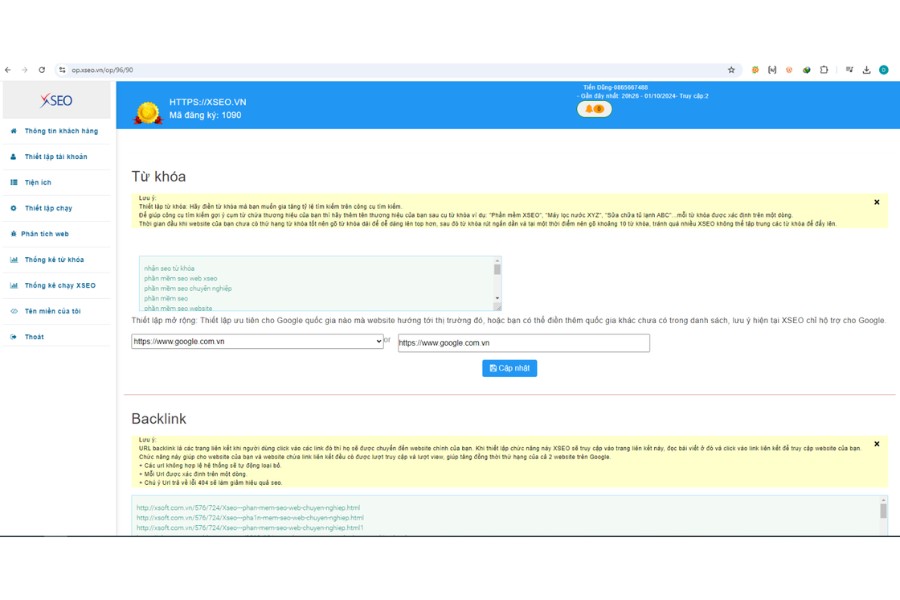This screenshot has width=900, height=600.
Task: Click keyword line 'phần mềm seo chuyên nghiệp'
Action: click(x=188, y=288)
